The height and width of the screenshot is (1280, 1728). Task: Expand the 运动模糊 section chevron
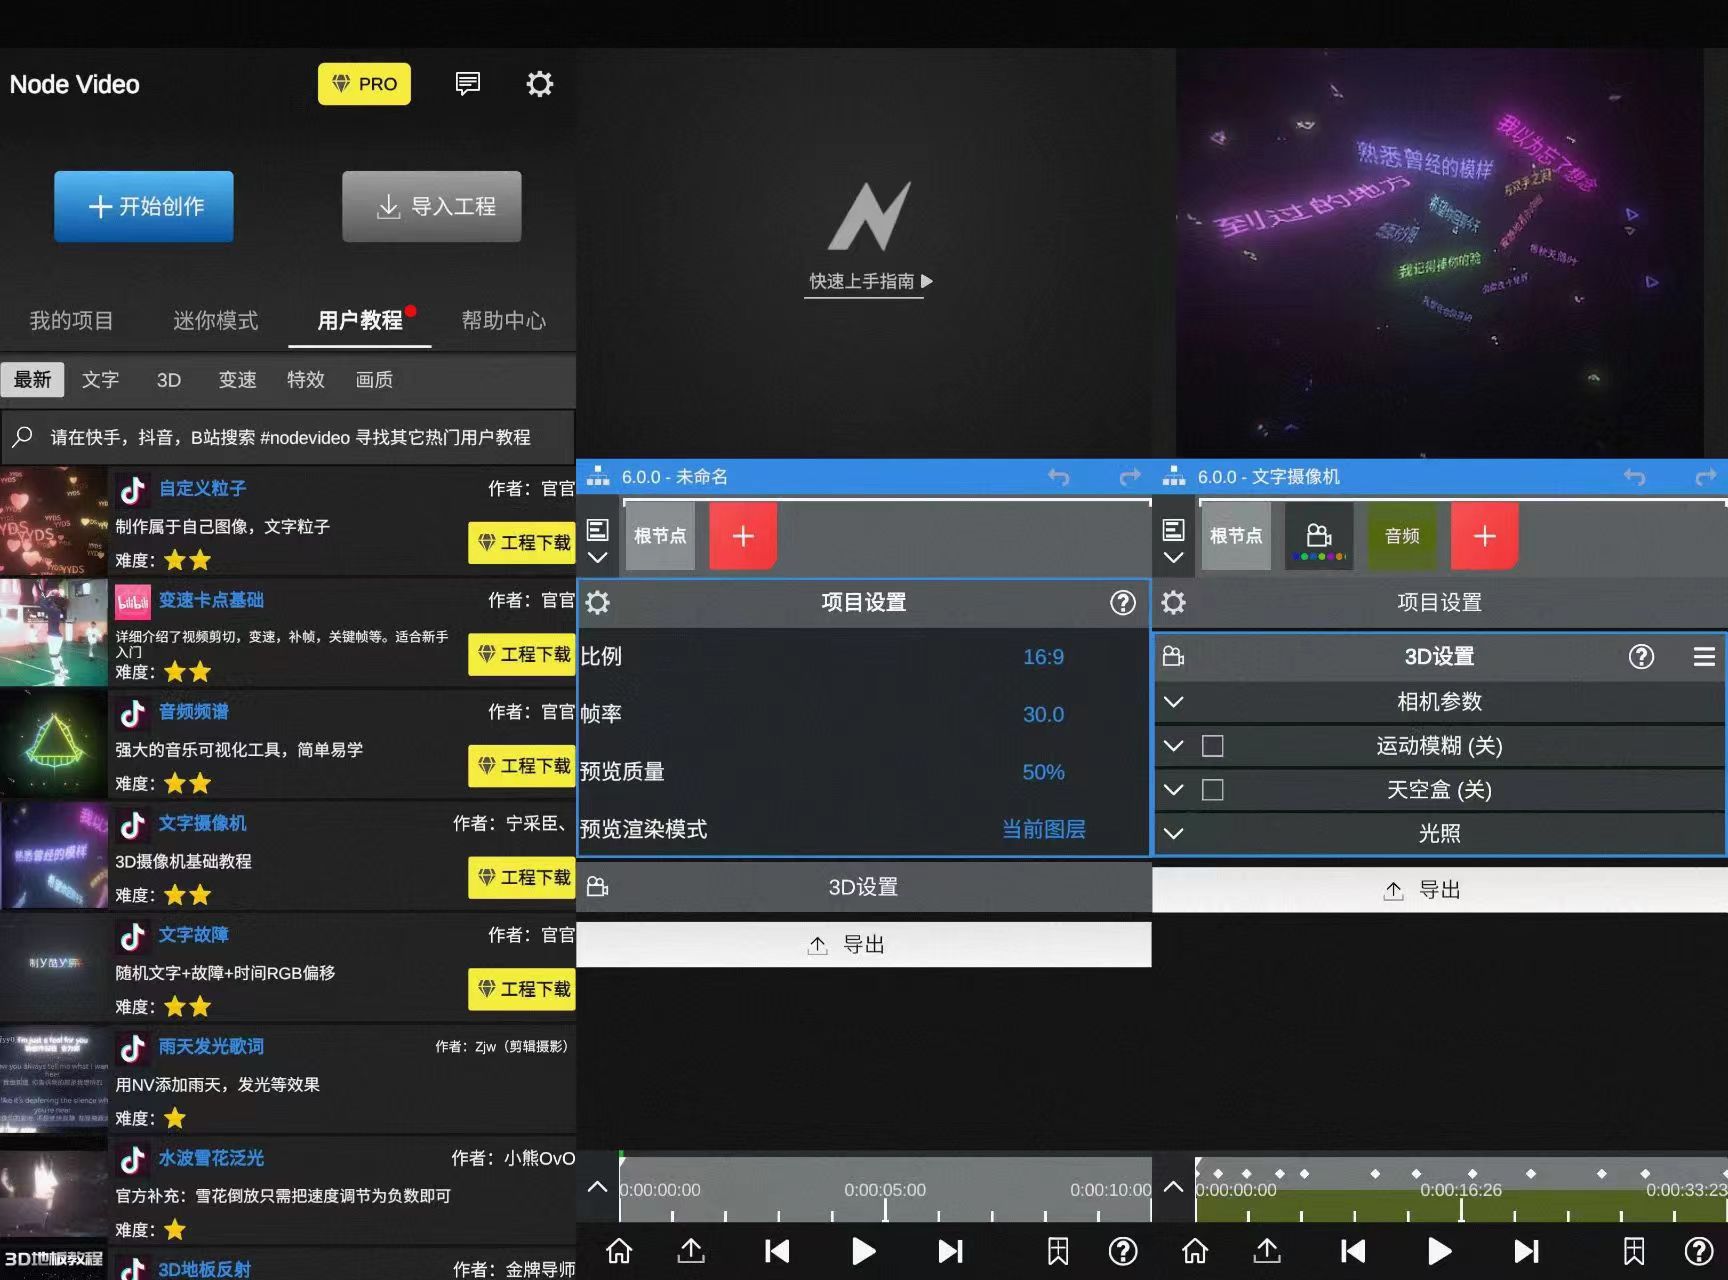pos(1174,745)
